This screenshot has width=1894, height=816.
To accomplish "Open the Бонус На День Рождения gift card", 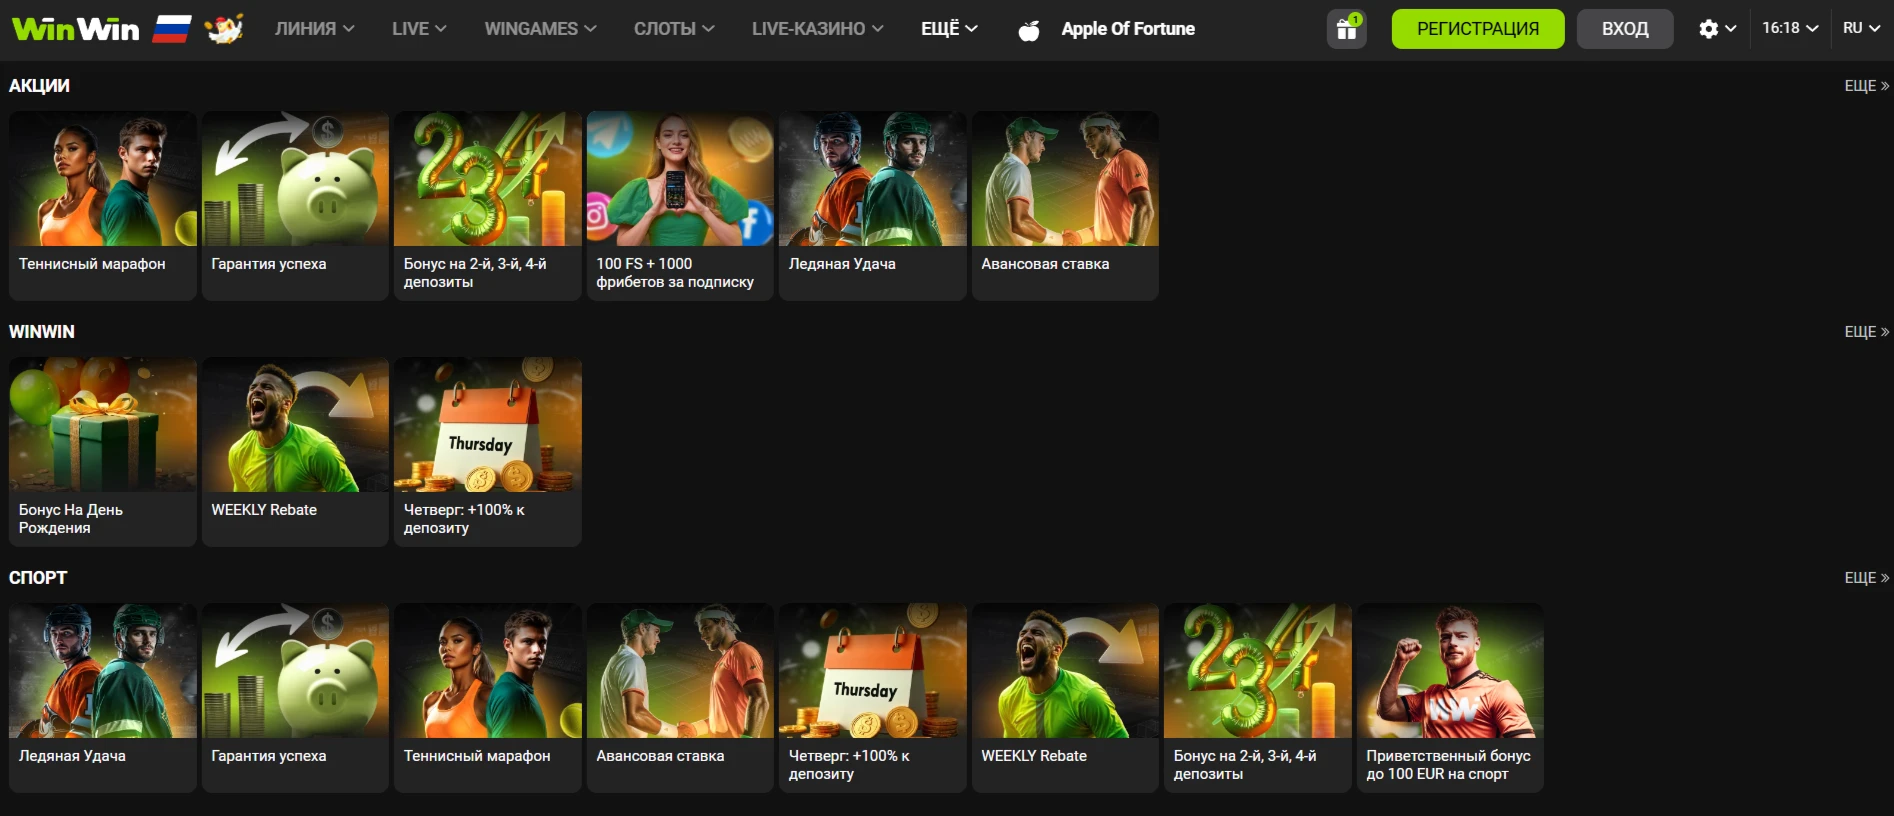I will (103, 451).
